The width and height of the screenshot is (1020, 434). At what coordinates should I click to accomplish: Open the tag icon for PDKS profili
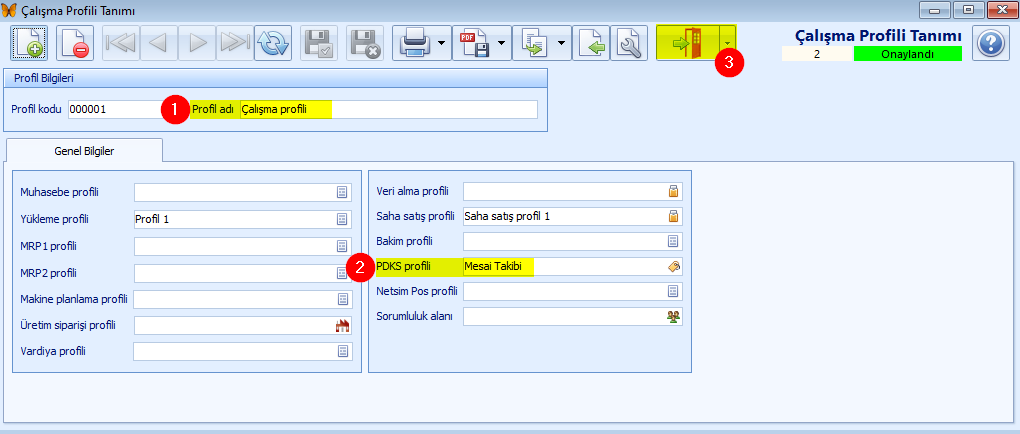tap(673, 266)
